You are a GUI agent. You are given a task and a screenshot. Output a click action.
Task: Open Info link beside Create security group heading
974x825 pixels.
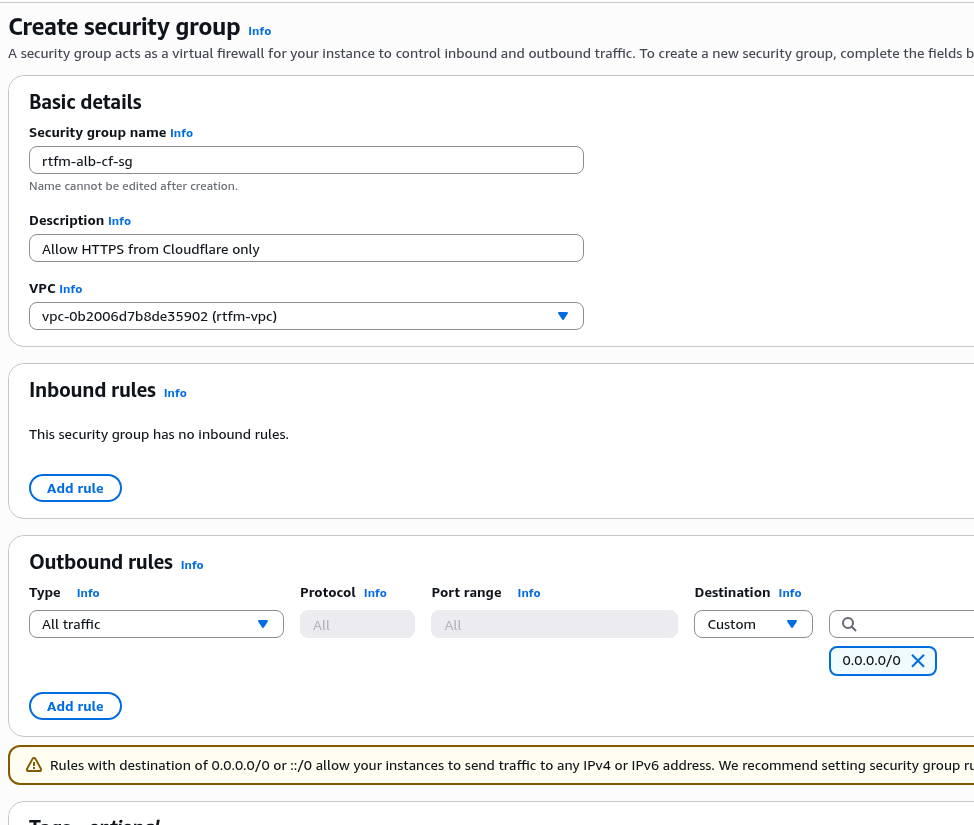tap(259, 31)
